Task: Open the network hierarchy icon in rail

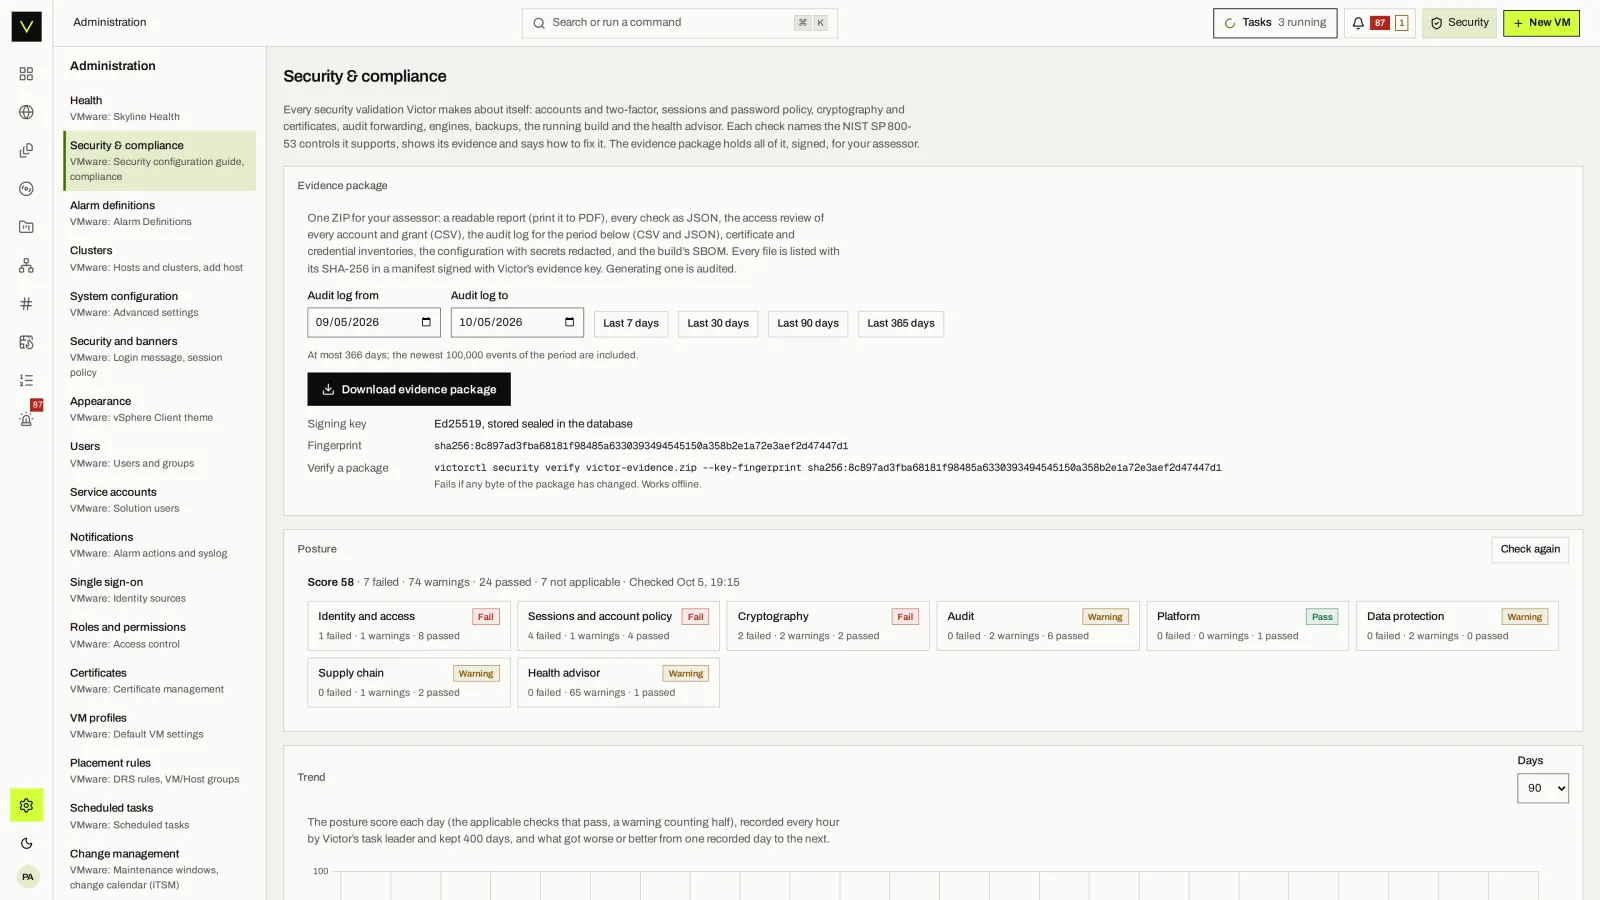Action: (x=26, y=265)
